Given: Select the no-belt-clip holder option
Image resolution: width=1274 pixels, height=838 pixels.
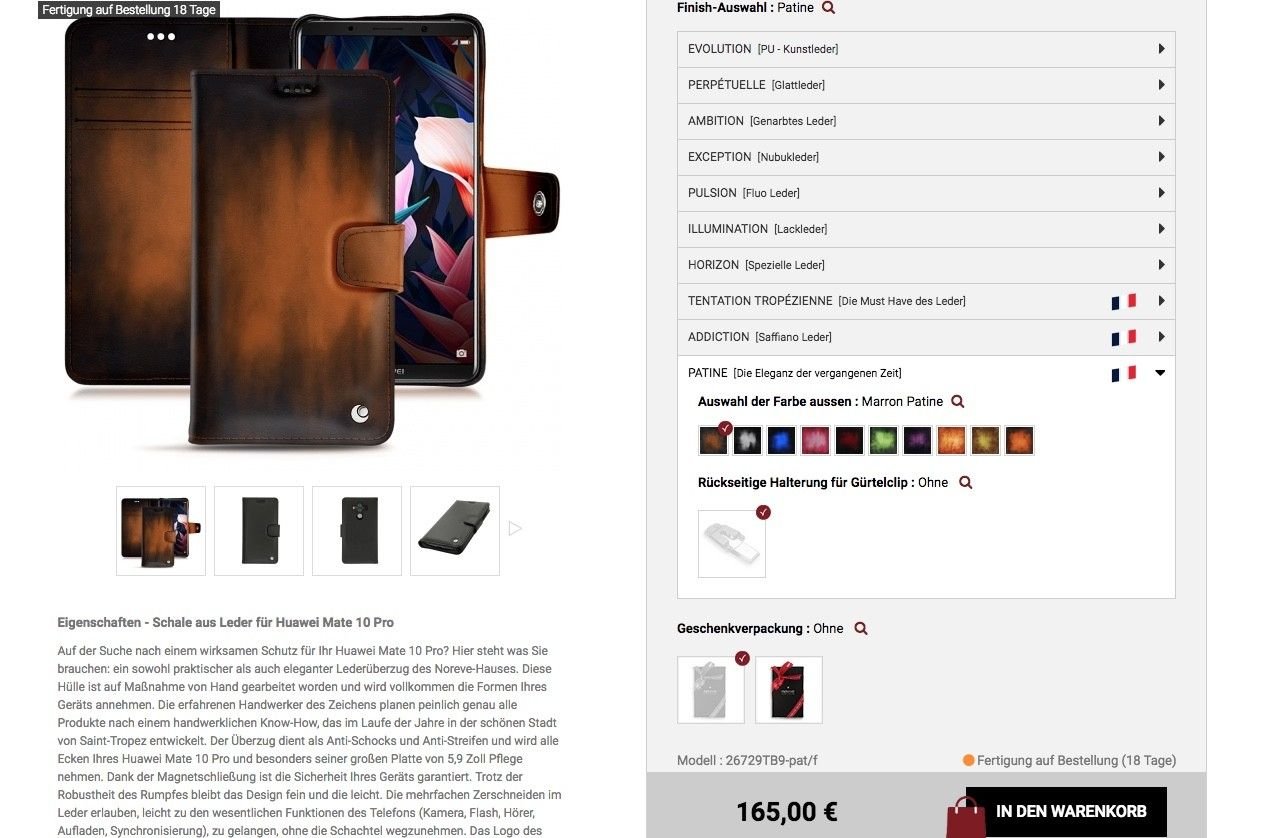Looking at the screenshot, I should pyautogui.click(x=732, y=544).
